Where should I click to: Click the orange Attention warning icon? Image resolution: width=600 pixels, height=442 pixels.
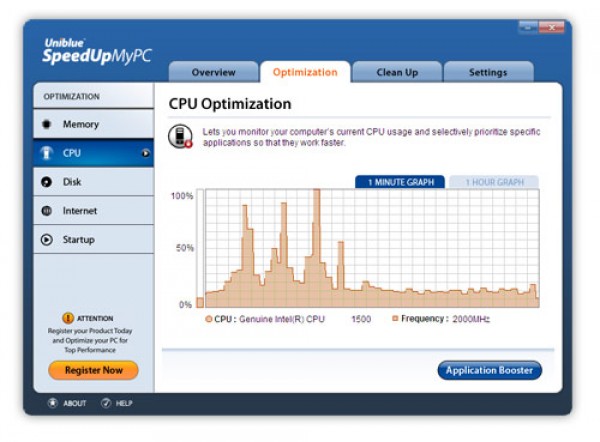[x=68, y=318]
